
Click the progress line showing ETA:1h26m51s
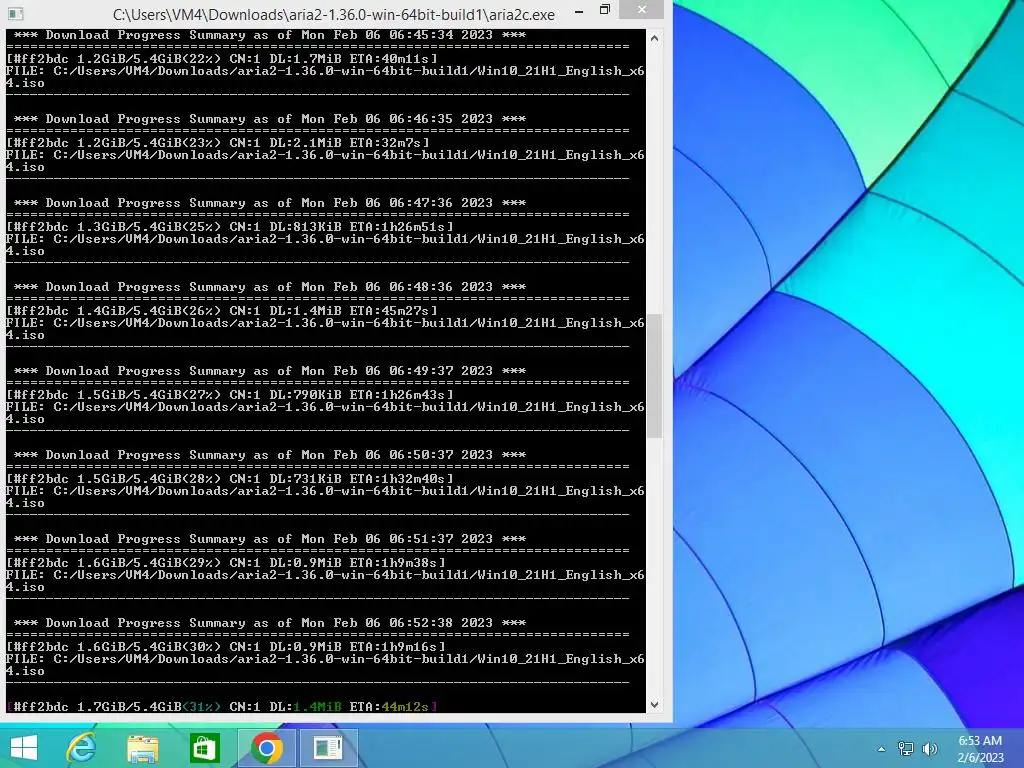pos(230,227)
